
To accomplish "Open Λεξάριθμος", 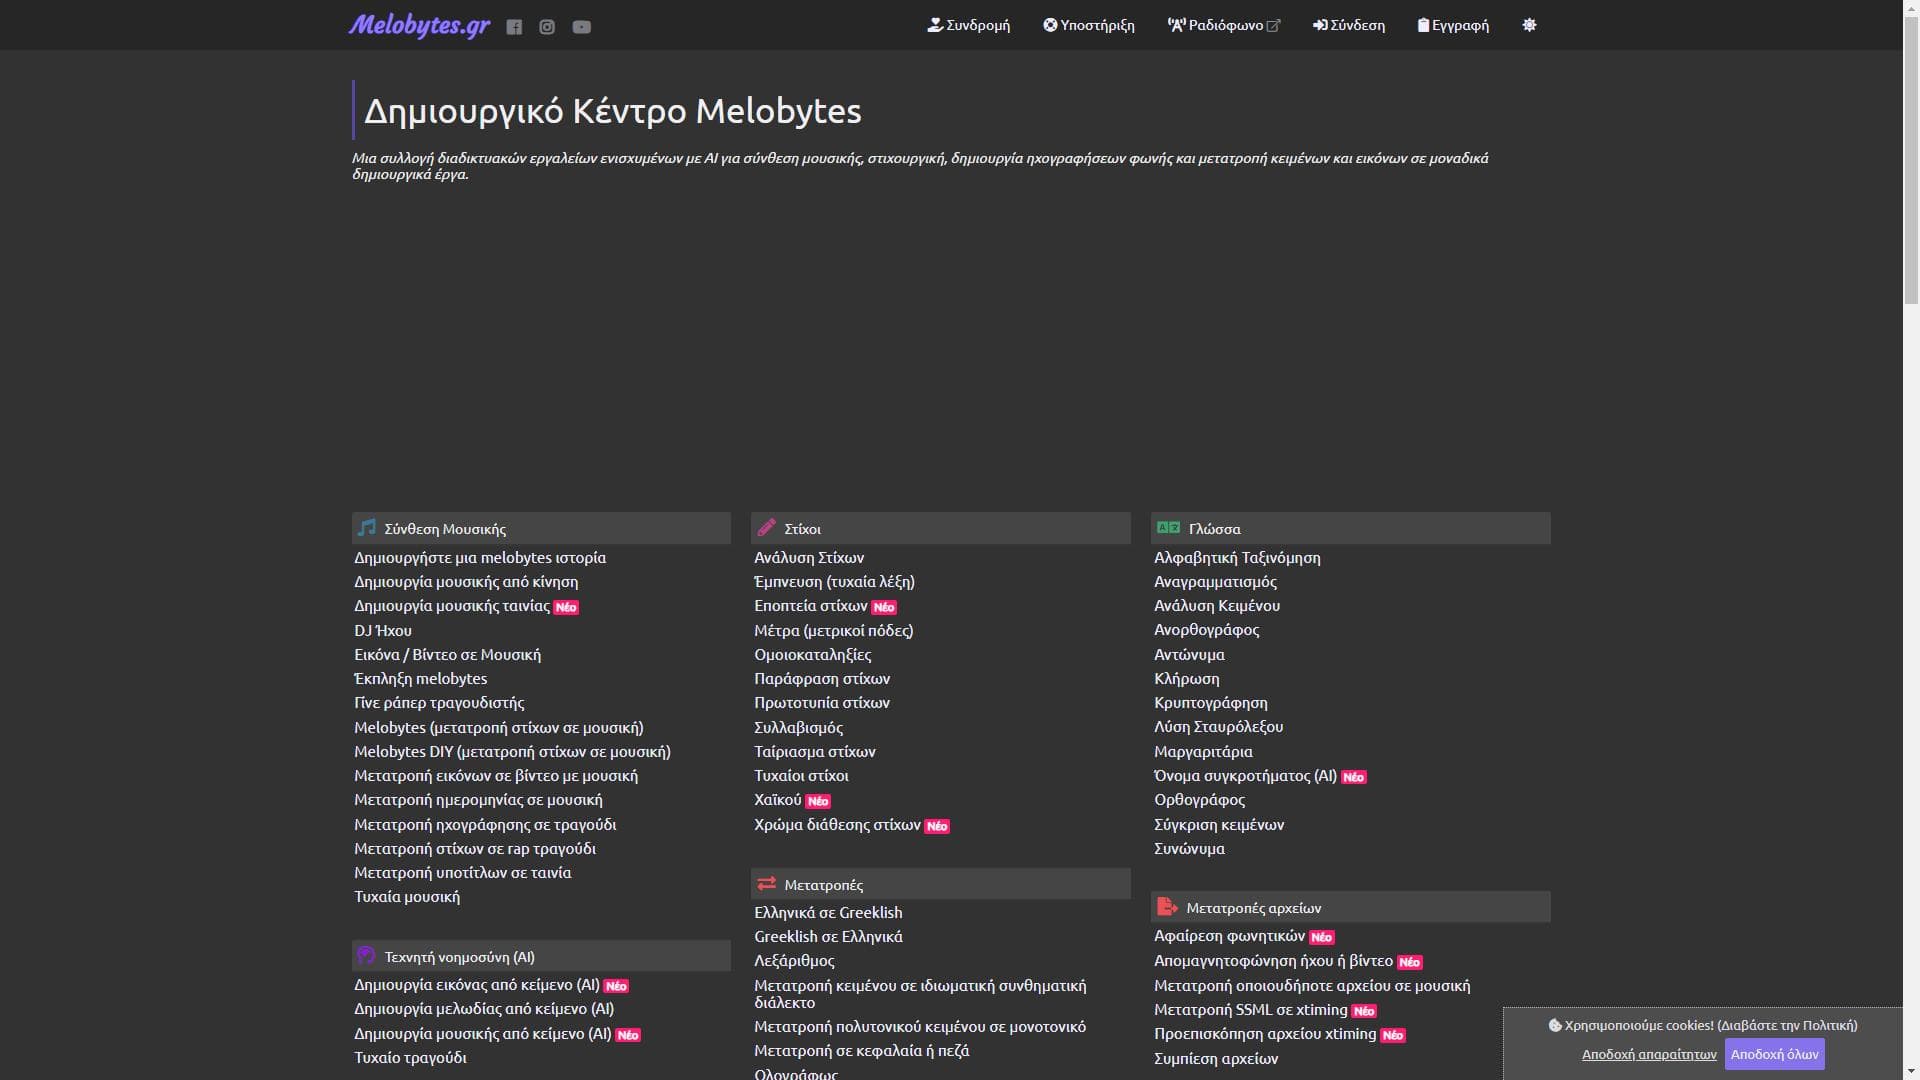I will [x=794, y=961].
